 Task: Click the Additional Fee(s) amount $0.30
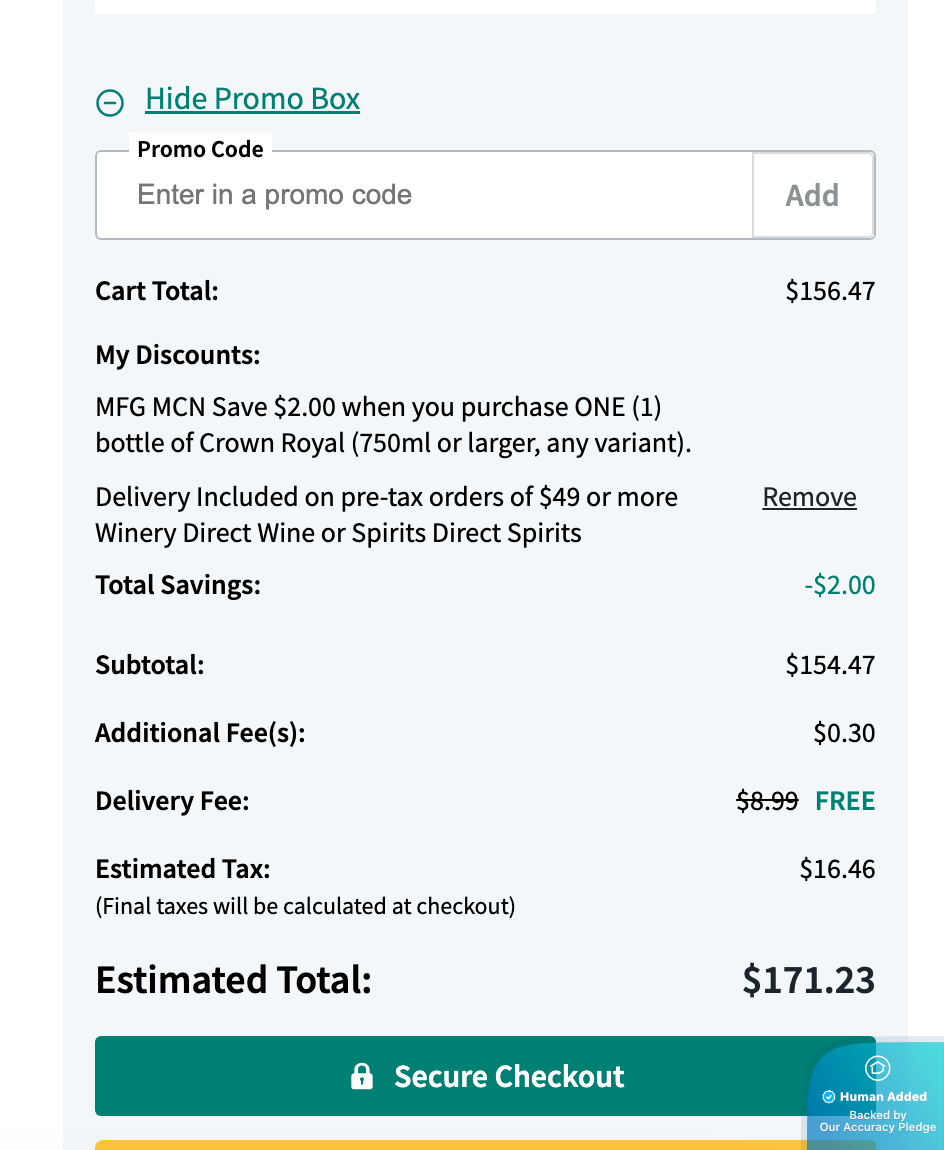[x=844, y=733]
